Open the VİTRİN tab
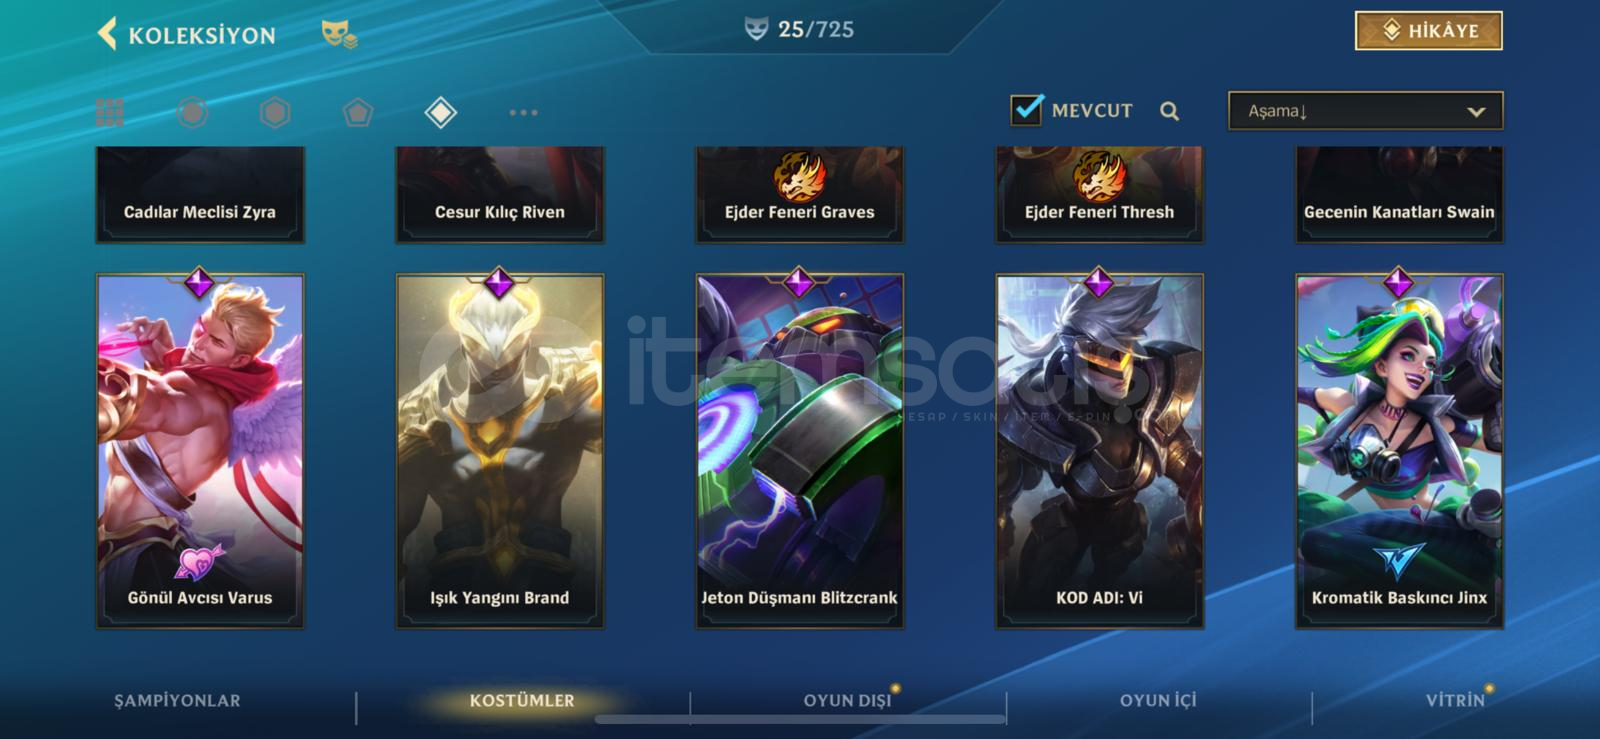The image size is (1600, 739). click(x=1455, y=700)
